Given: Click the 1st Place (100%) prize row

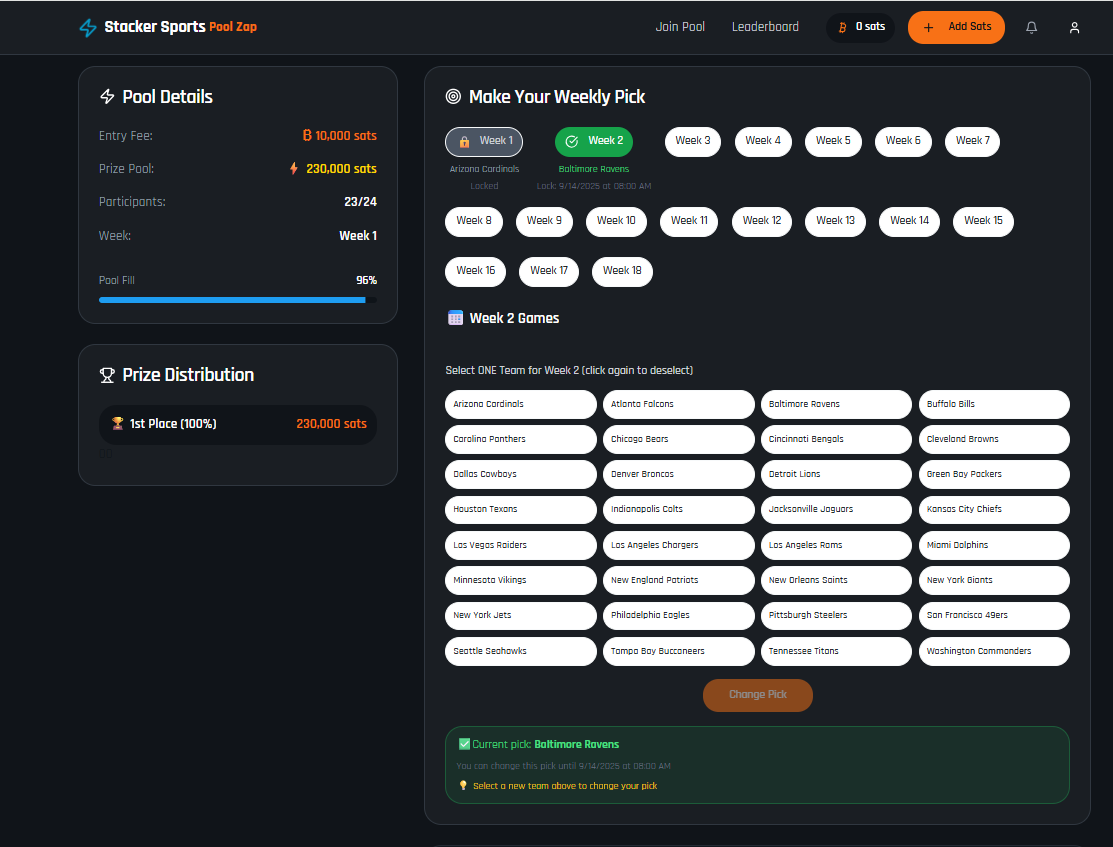Looking at the screenshot, I should (x=238, y=425).
